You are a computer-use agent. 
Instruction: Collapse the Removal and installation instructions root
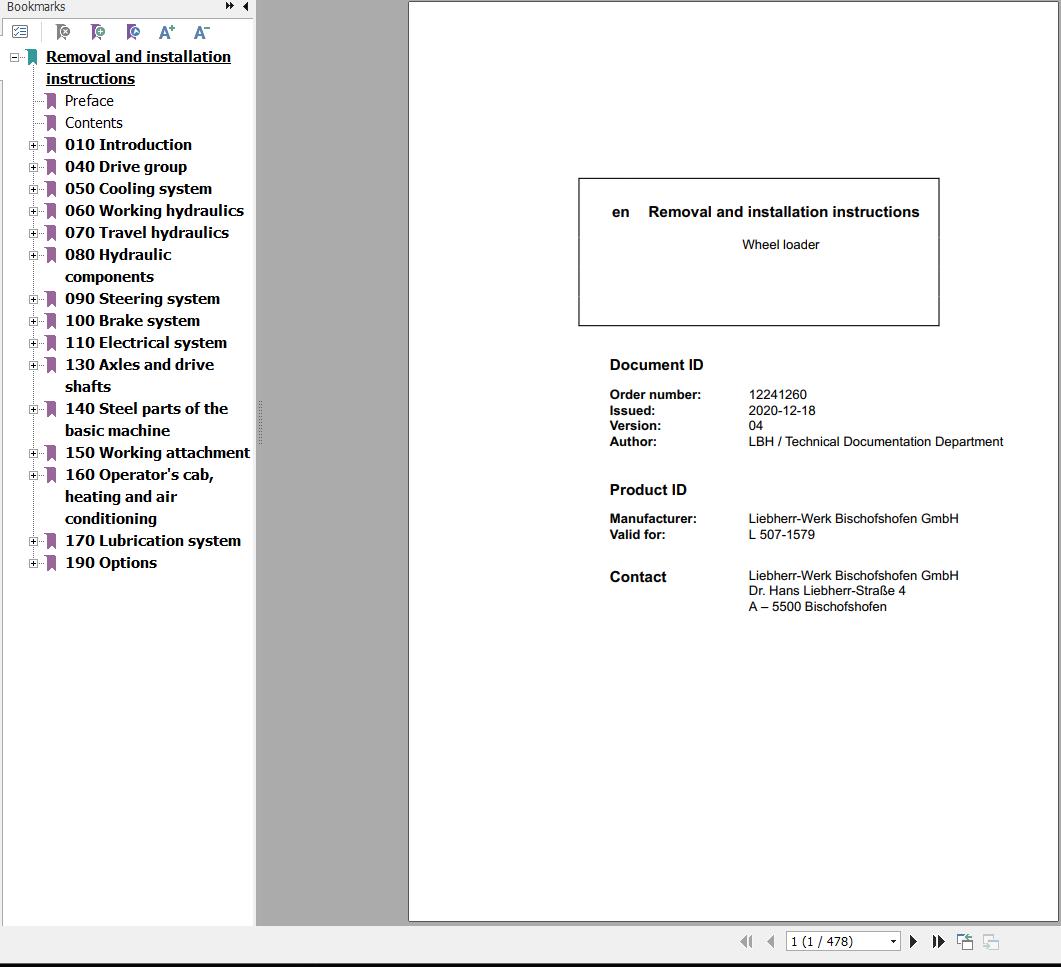pos(14,58)
